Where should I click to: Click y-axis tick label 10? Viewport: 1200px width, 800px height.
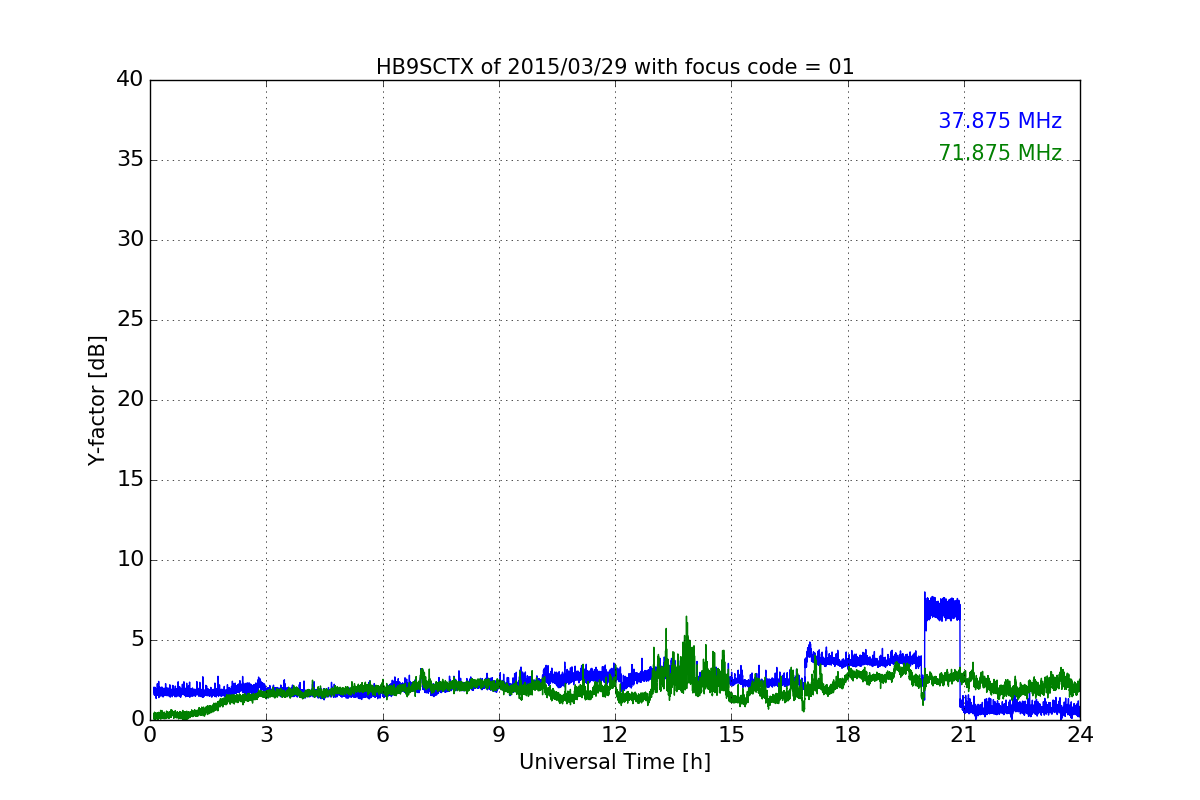pos(130,559)
